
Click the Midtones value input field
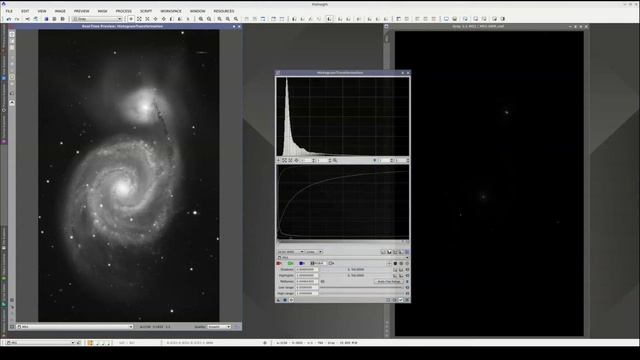(x=307, y=281)
